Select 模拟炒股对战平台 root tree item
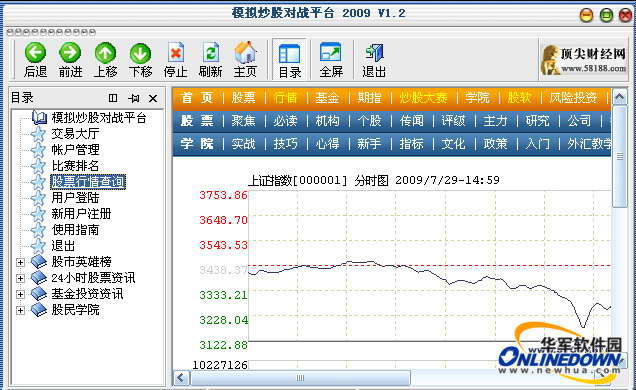636x390 pixels. tap(99, 118)
